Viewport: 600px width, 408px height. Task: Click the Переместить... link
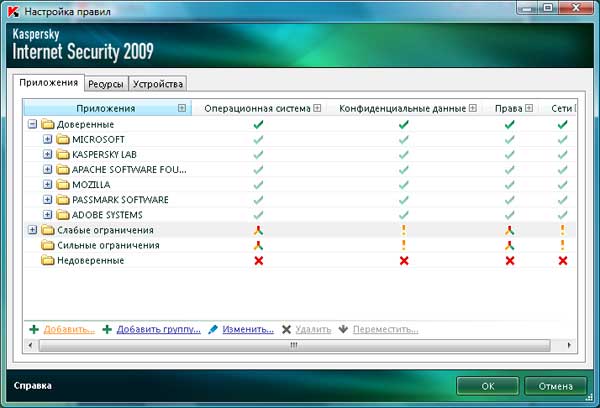tap(385, 329)
